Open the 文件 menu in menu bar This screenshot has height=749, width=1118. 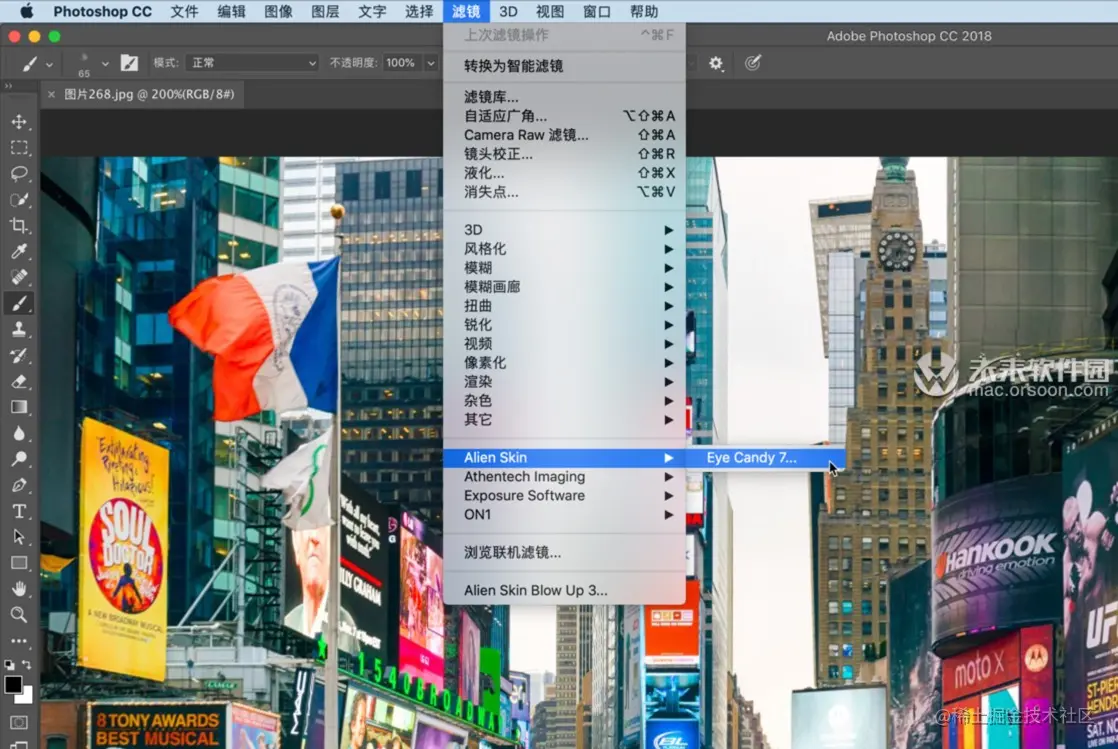[185, 11]
